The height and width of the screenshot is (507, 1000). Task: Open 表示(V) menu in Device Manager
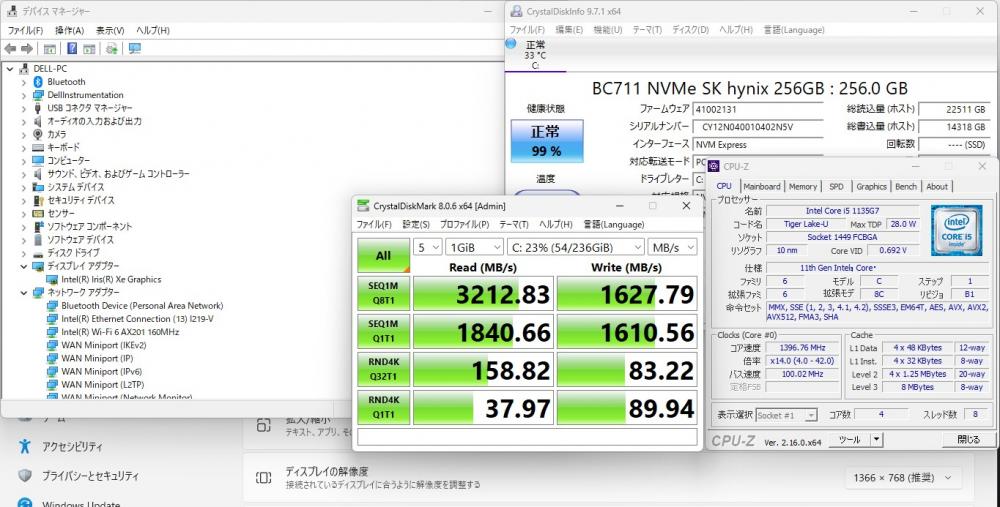click(110, 30)
